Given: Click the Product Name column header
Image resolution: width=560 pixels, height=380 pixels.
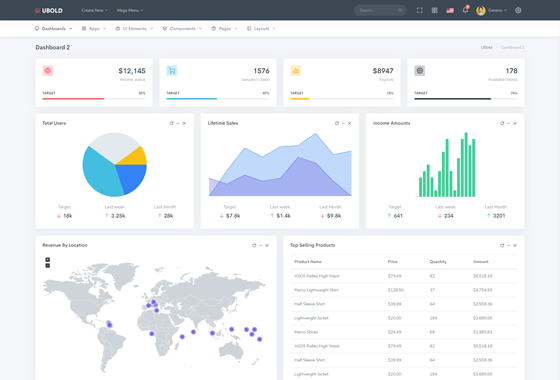Looking at the screenshot, I should click(x=308, y=262).
